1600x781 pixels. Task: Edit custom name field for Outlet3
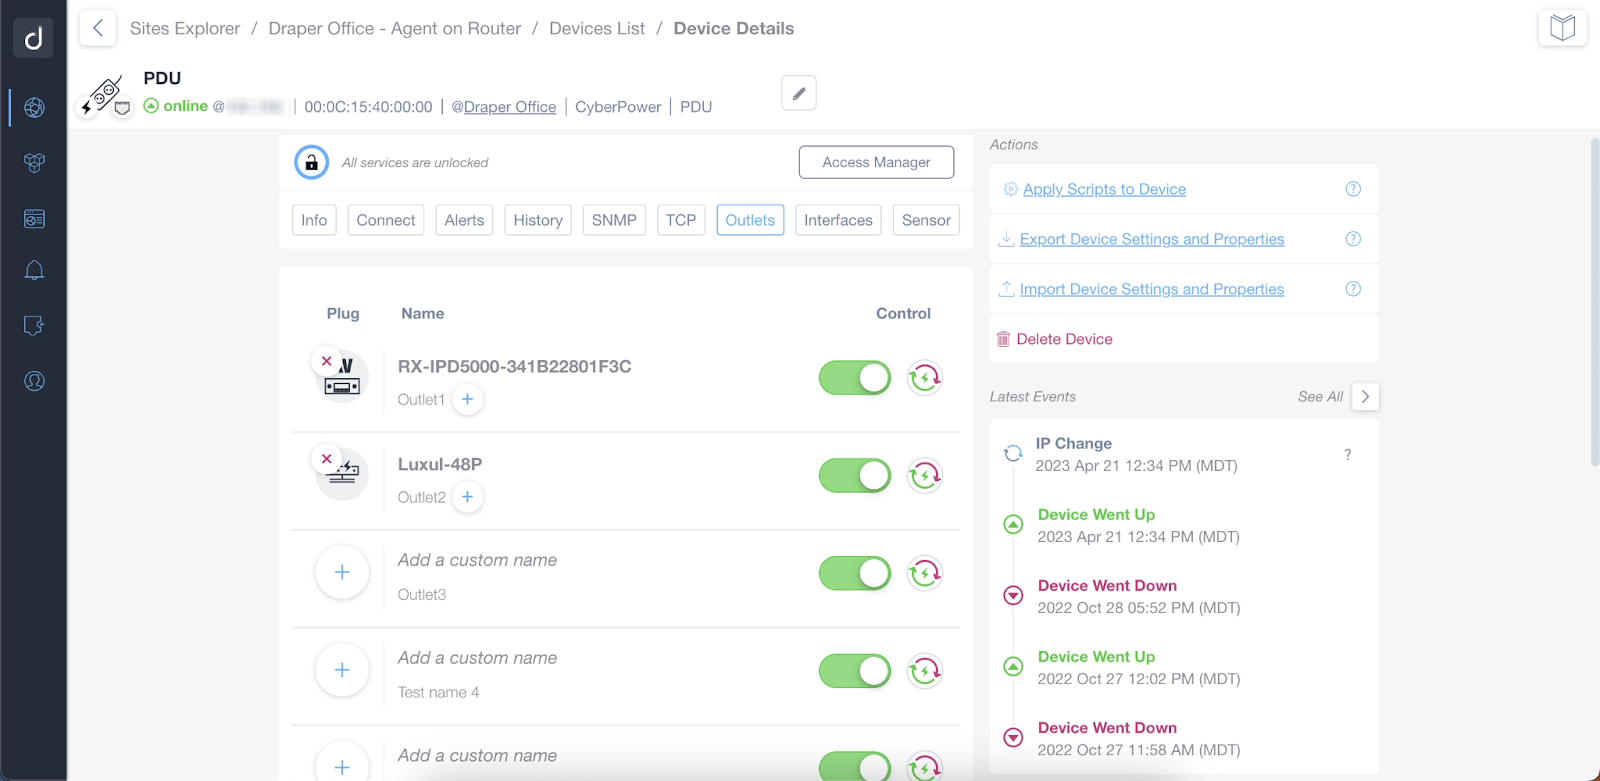pos(477,560)
